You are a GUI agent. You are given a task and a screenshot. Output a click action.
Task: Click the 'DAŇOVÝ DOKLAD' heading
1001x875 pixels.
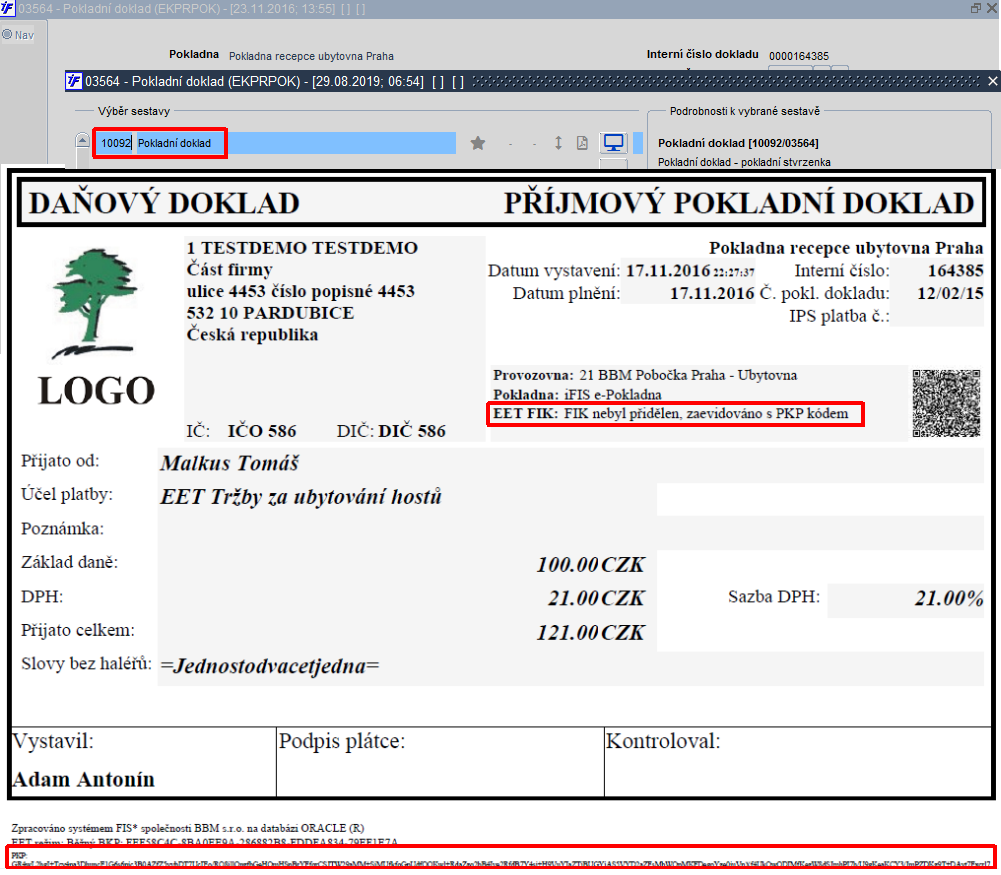click(164, 203)
